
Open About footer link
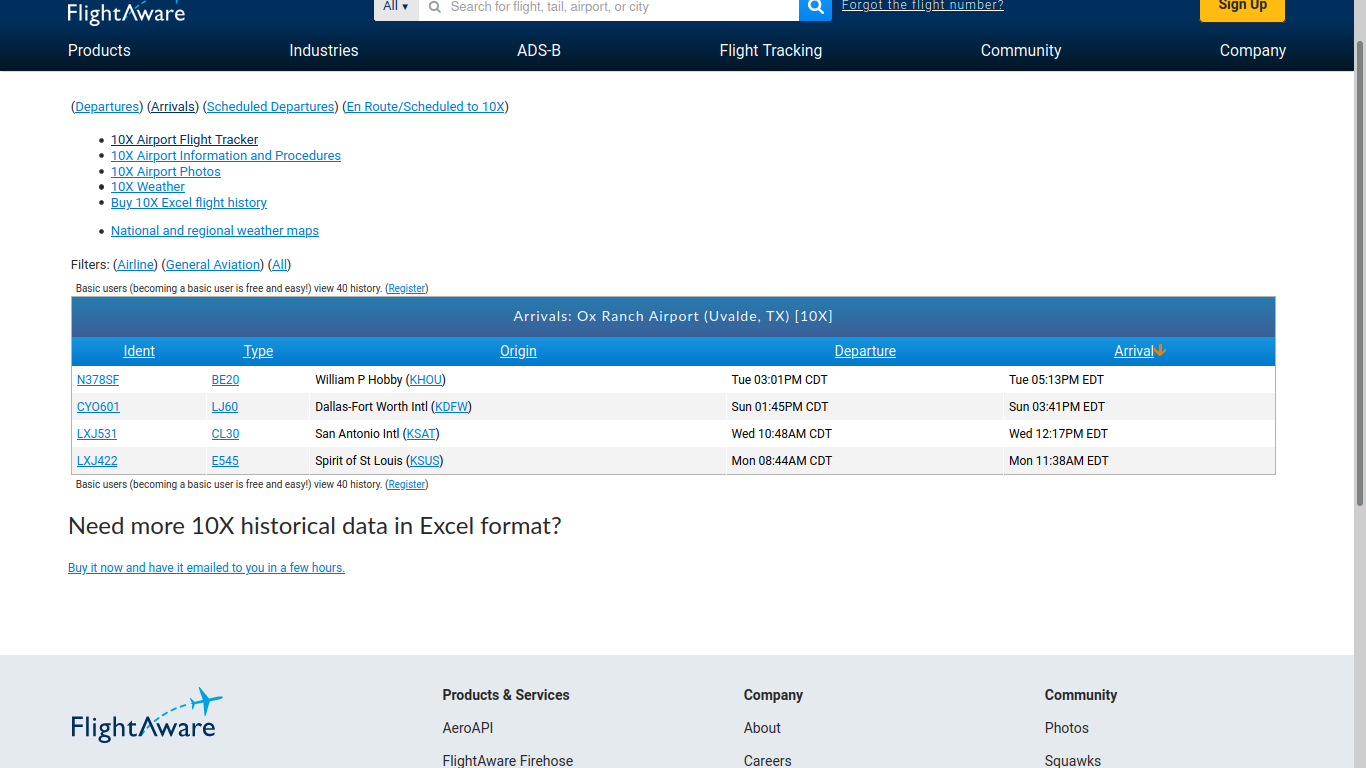762,728
